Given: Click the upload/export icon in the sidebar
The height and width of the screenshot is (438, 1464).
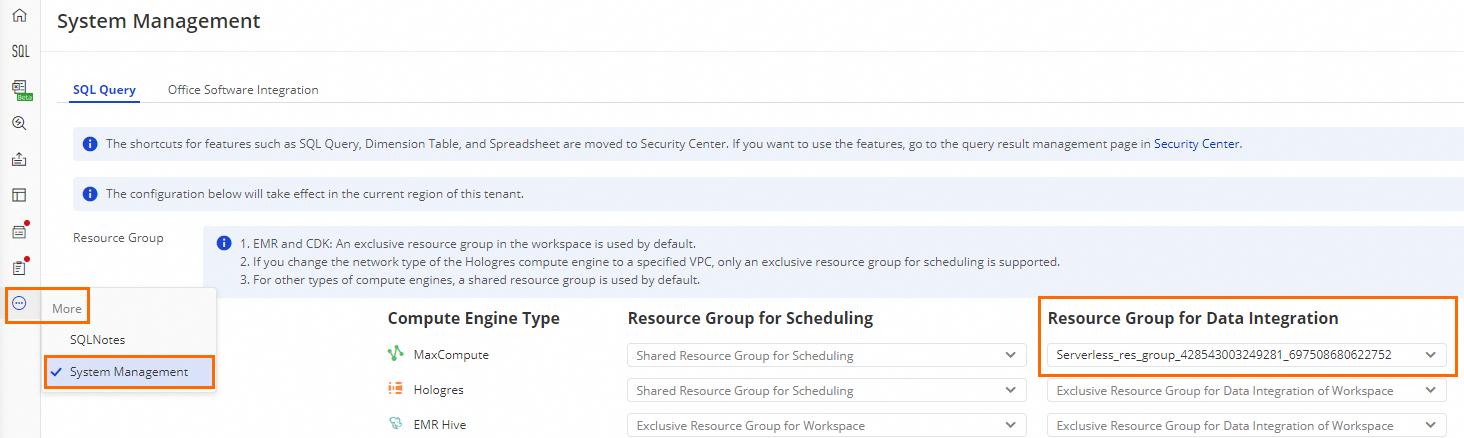Looking at the screenshot, I should [19, 160].
